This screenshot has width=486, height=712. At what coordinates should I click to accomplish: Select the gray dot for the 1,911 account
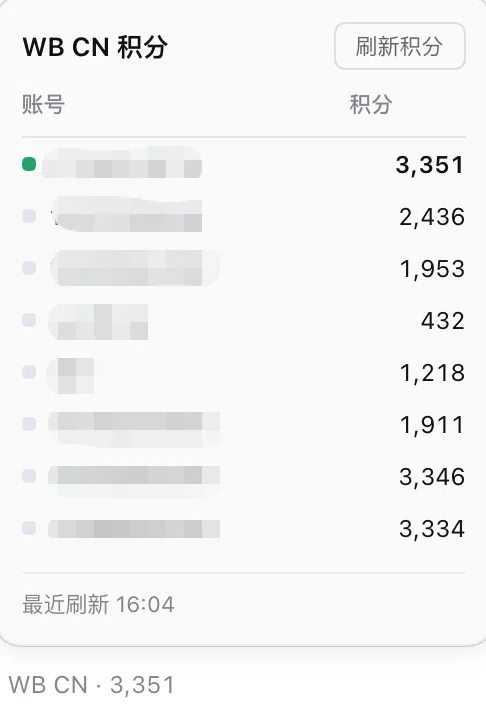(x=29, y=424)
